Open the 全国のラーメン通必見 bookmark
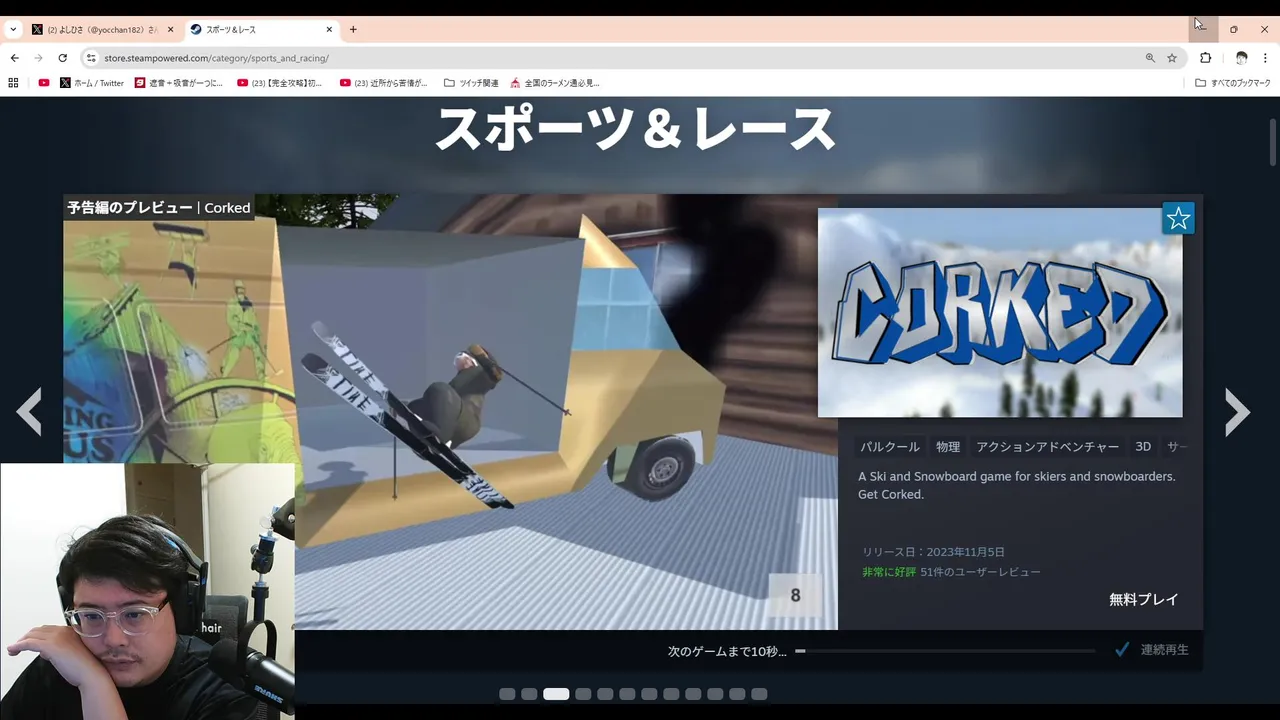1280x720 pixels. click(555, 83)
